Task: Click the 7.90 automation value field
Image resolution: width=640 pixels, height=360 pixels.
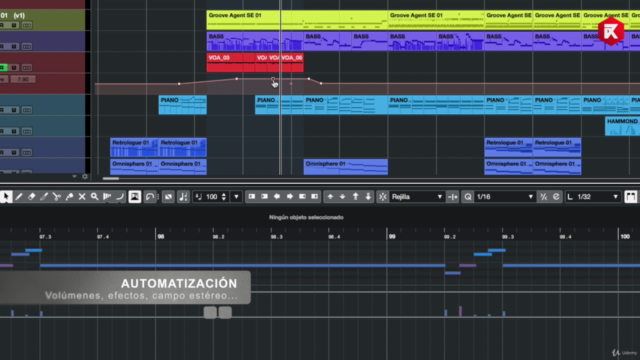Action: pos(23,79)
